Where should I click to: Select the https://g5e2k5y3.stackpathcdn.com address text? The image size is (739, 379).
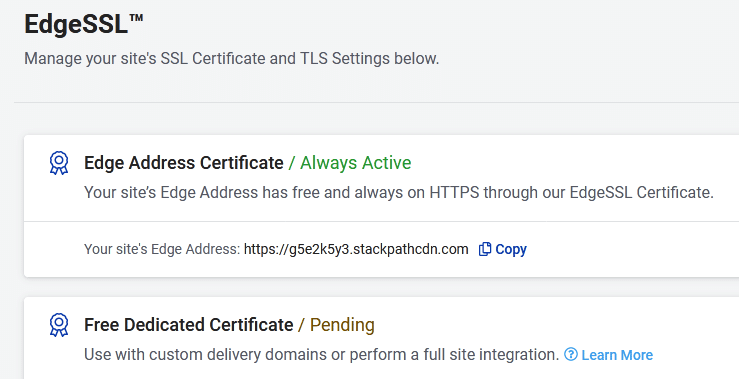[356, 249]
